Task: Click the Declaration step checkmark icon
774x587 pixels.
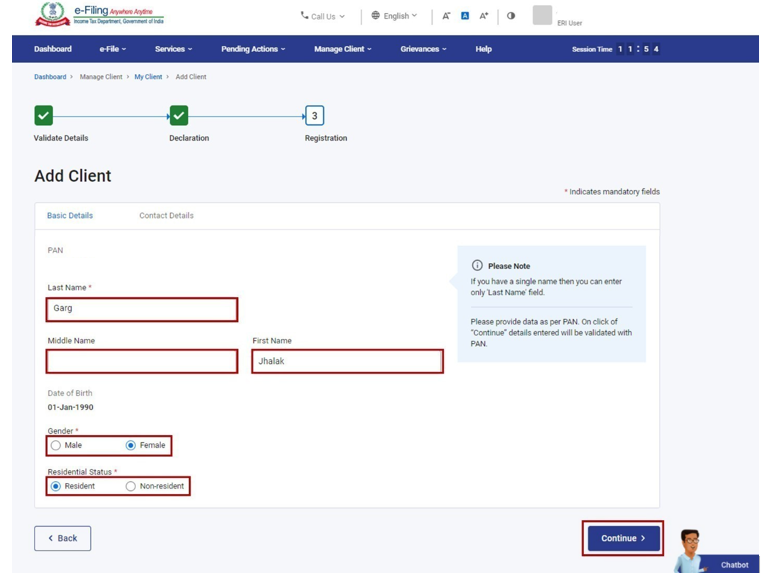Action: (179, 116)
